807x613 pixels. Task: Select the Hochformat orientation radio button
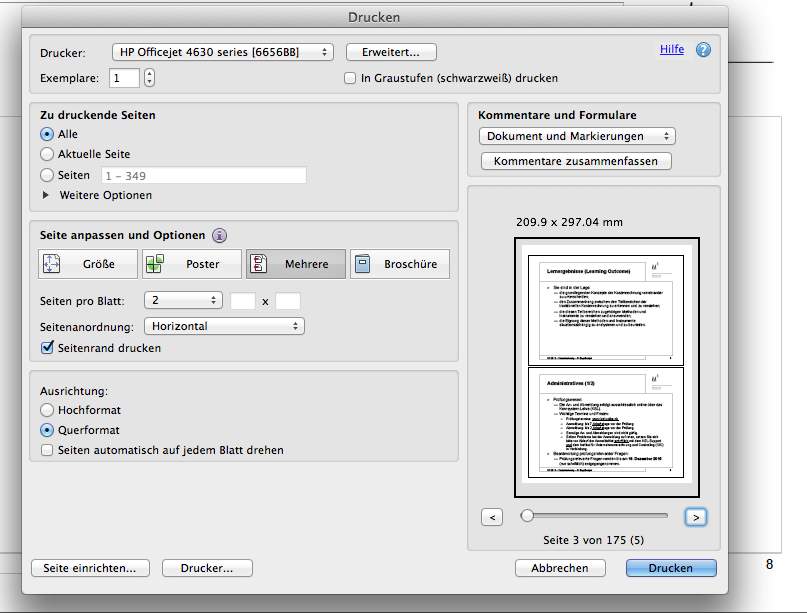pos(46,410)
